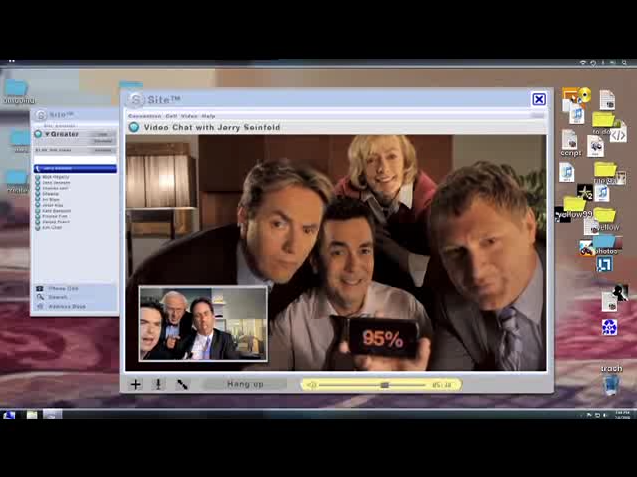Open the Help menu in the video chat window
637x477 pixels.
point(208,116)
